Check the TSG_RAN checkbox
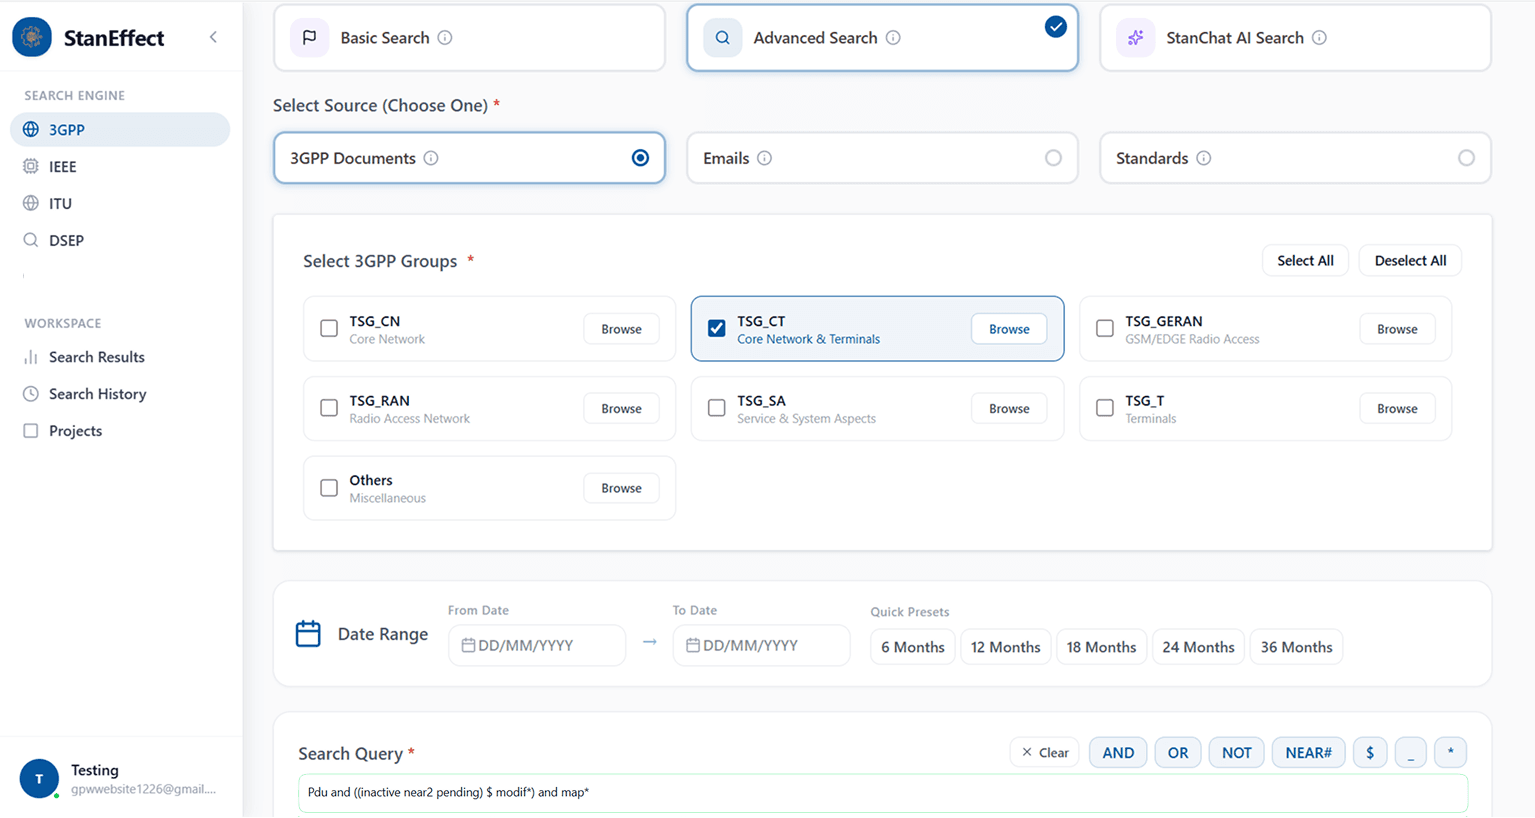Viewport: 1535px width, 818px height. click(x=329, y=408)
